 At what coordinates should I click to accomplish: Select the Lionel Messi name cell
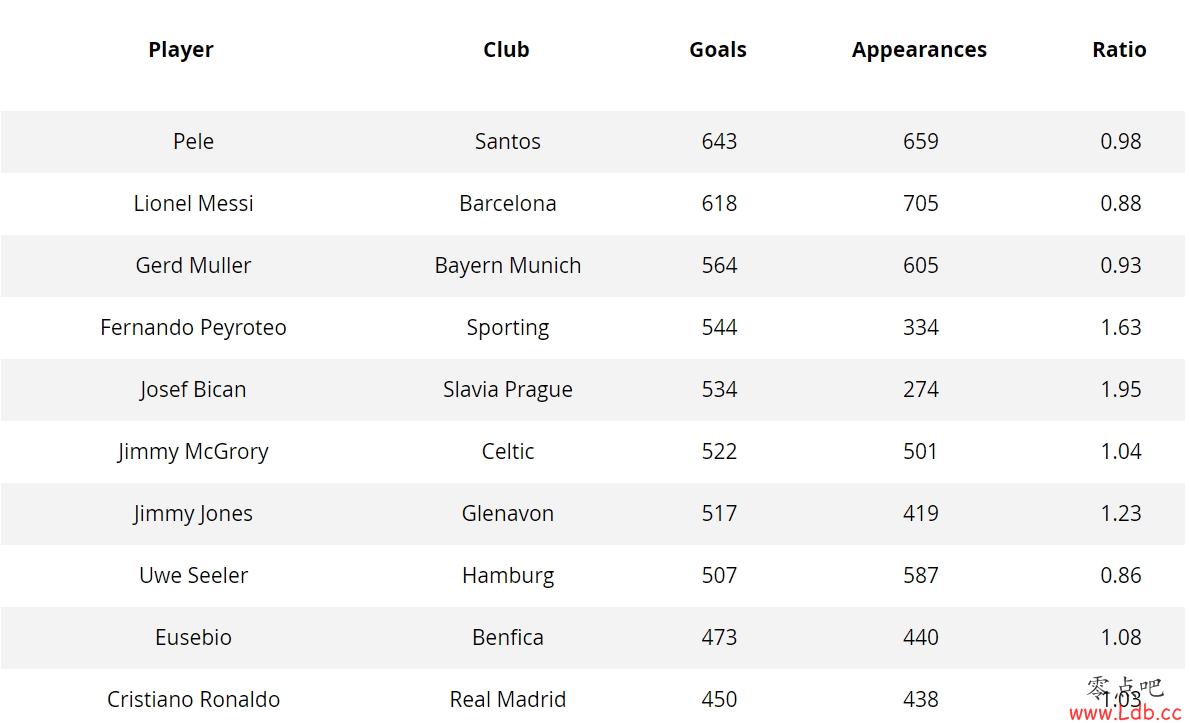[x=193, y=204]
